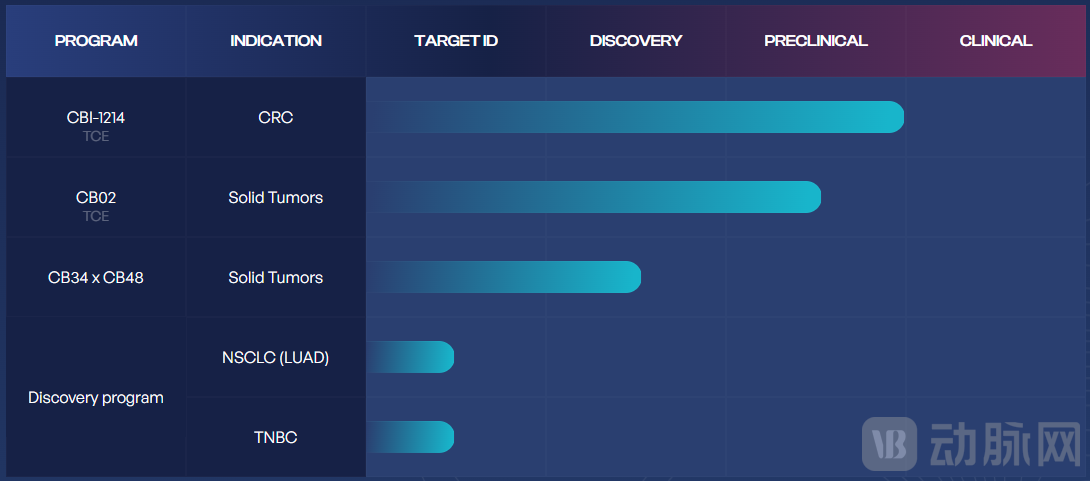Image resolution: width=1090 pixels, height=481 pixels.
Task: Click the NSCLC (LUAD) progress bar
Action: 411,357
